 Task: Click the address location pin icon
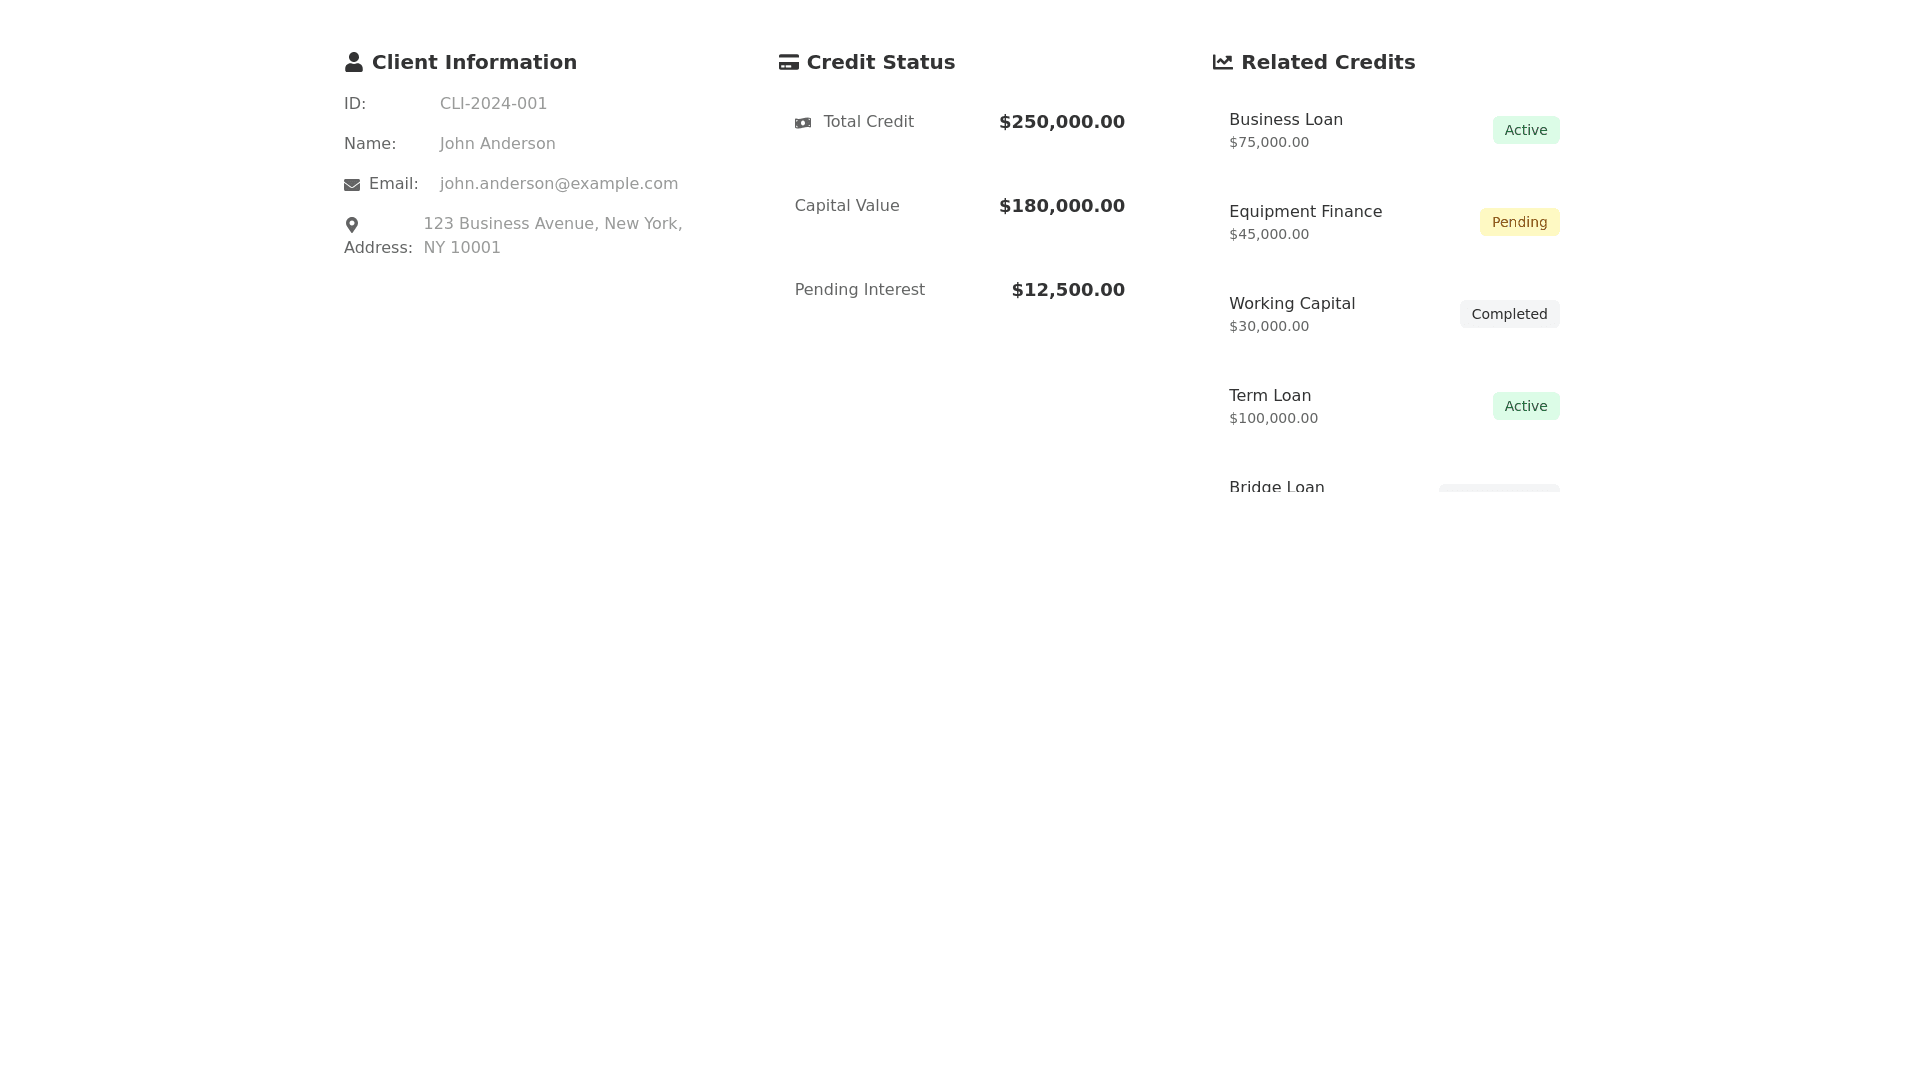[352, 225]
